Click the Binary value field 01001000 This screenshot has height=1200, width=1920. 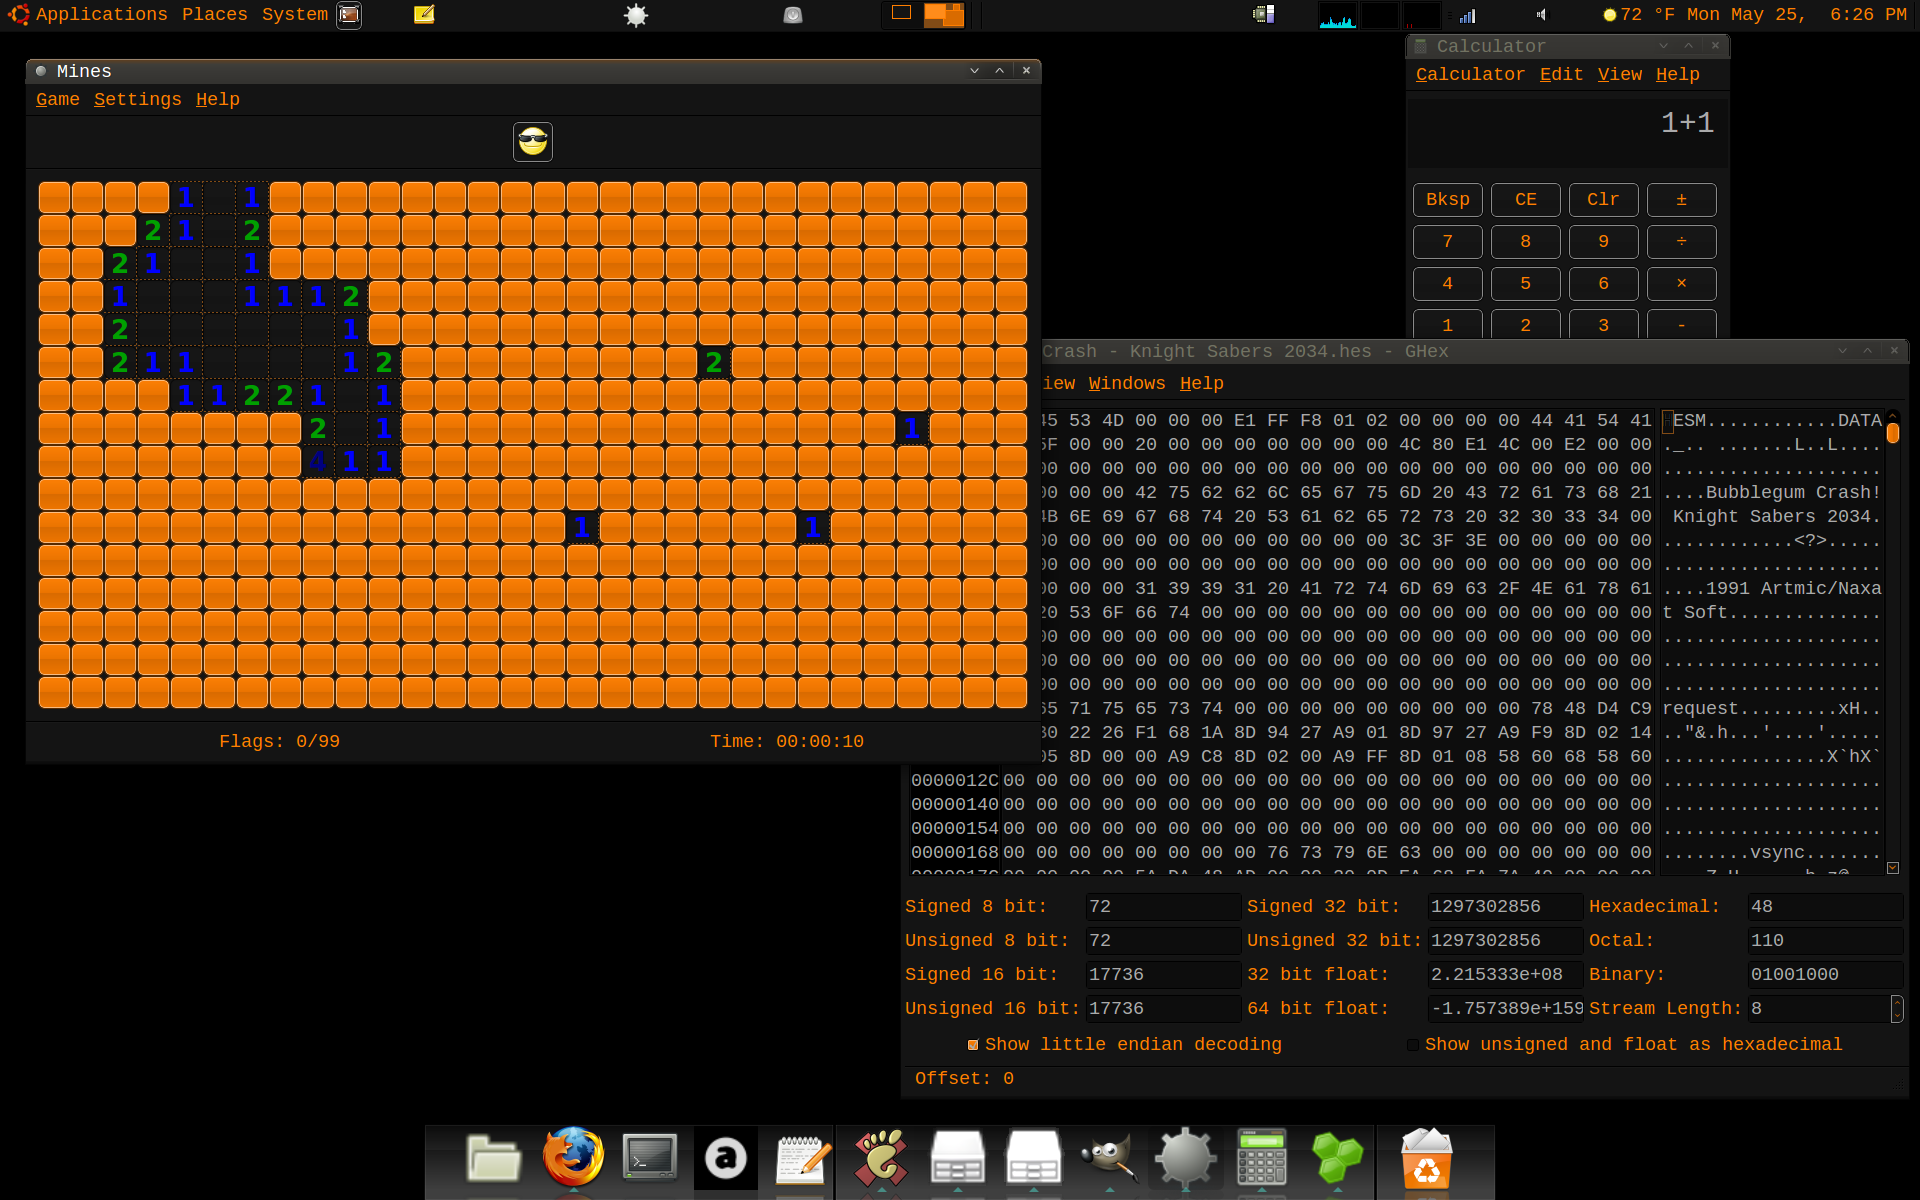coord(1825,975)
